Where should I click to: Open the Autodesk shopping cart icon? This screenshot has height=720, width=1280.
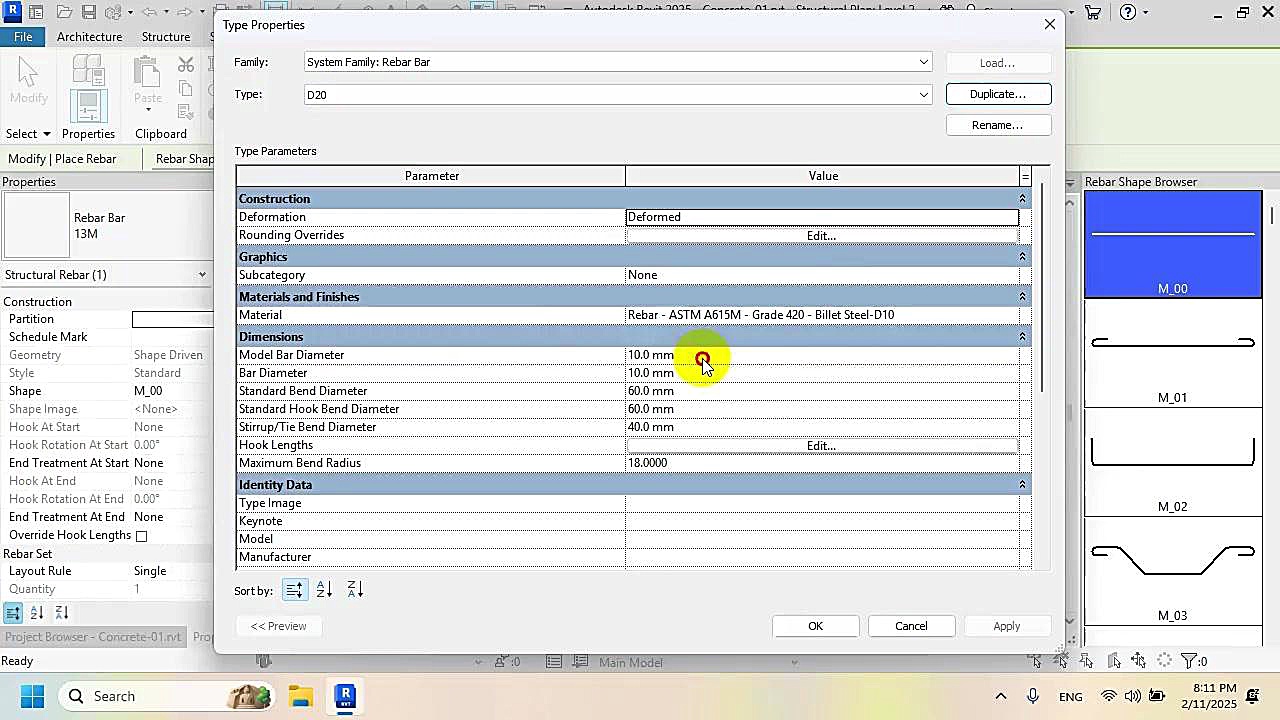coord(1093,12)
